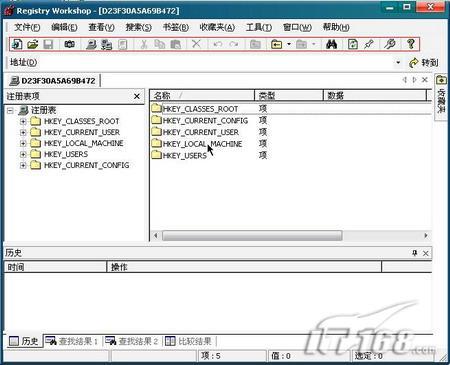Image resolution: width=450 pixels, height=365 pixels.
Task: Click the 转到 go button
Action: click(x=423, y=62)
